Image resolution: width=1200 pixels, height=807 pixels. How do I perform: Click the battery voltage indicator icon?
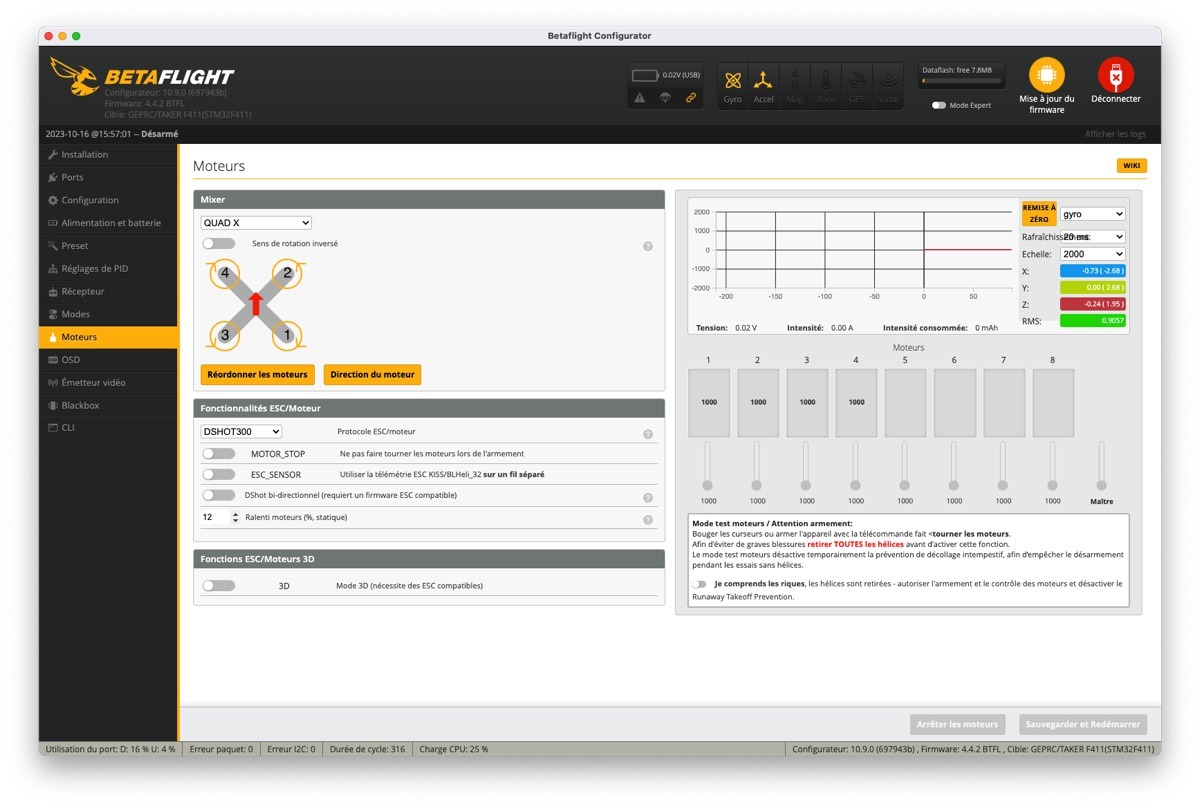(645, 75)
